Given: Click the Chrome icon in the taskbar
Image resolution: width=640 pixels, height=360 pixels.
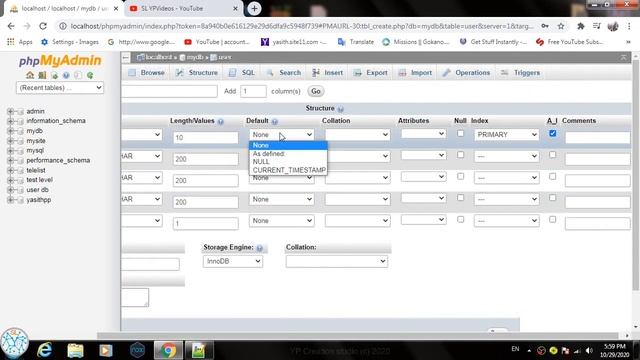Looking at the screenshot, I should click(168, 350).
